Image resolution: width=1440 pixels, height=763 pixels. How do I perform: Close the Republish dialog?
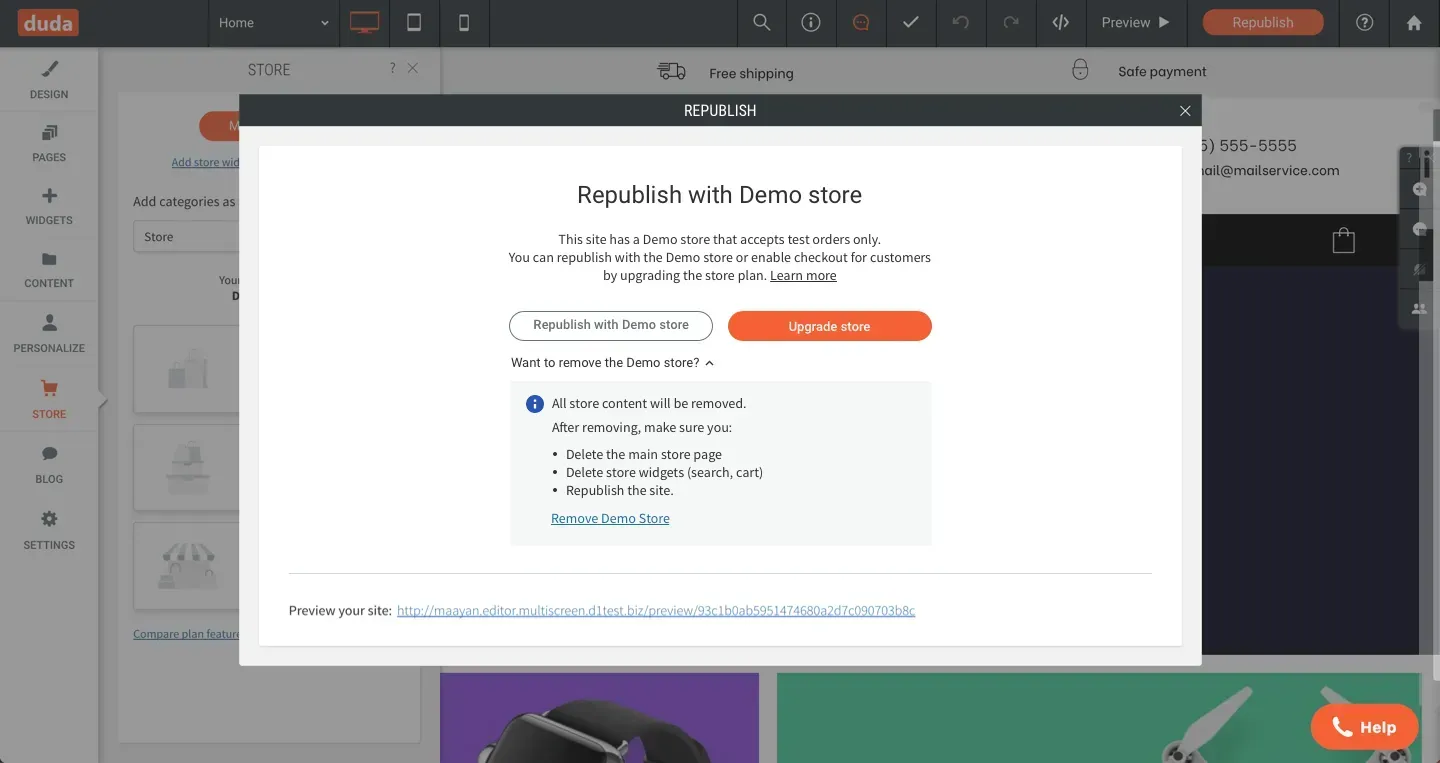[1185, 111]
